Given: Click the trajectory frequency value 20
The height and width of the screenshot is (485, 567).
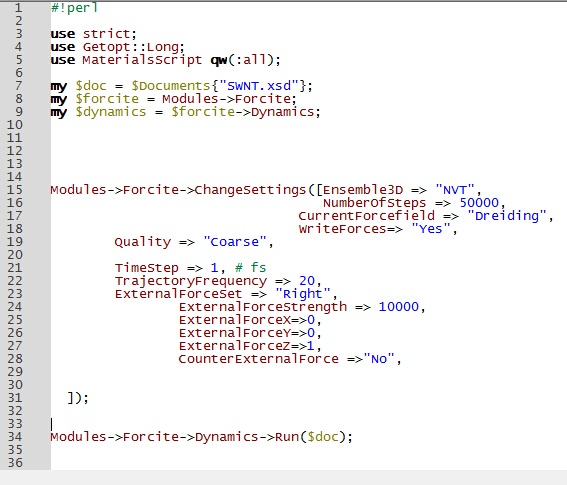Looking at the screenshot, I should [307, 281].
